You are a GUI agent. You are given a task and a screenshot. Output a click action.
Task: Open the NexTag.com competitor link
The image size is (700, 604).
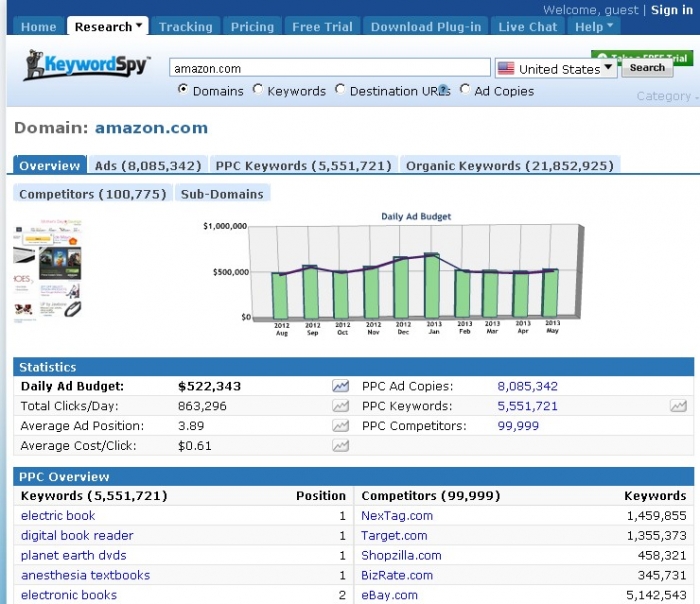[x=397, y=516]
